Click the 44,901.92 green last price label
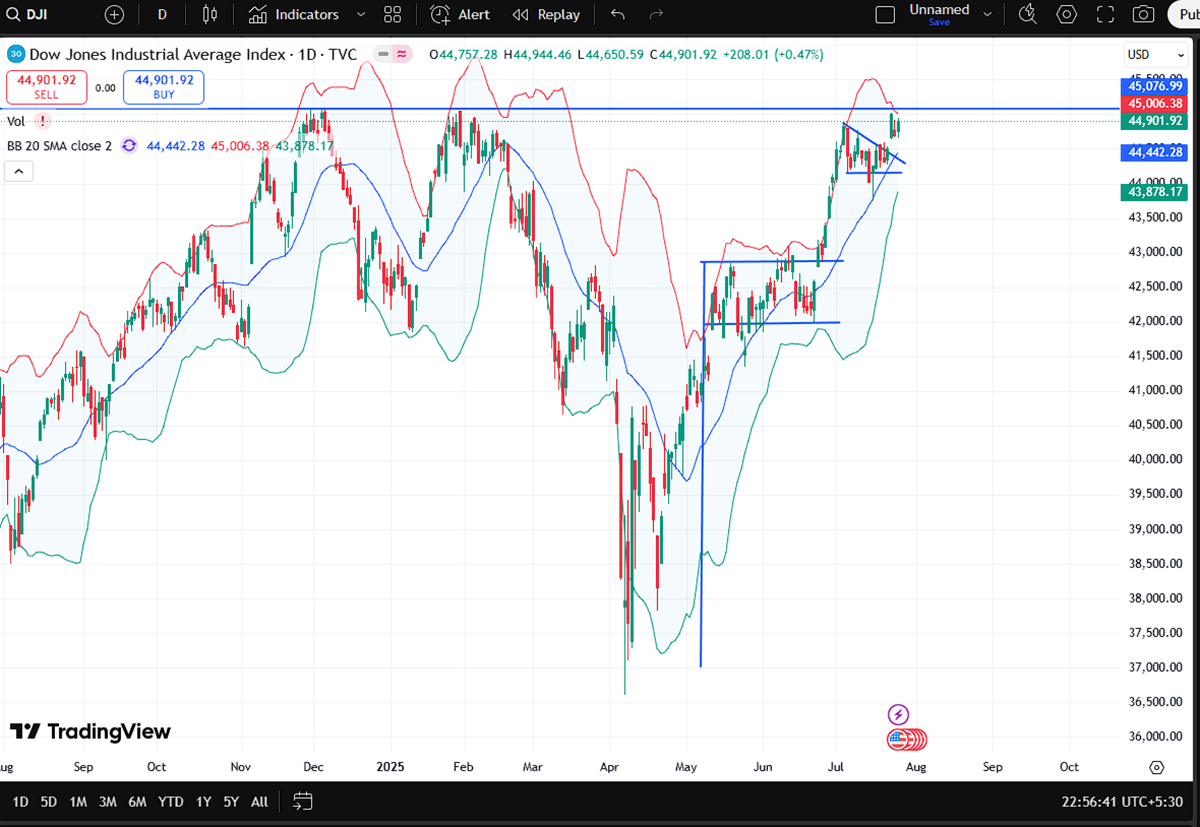Image resolution: width=1200 pixels, height=827 pixels. (x=1156, y=121)
